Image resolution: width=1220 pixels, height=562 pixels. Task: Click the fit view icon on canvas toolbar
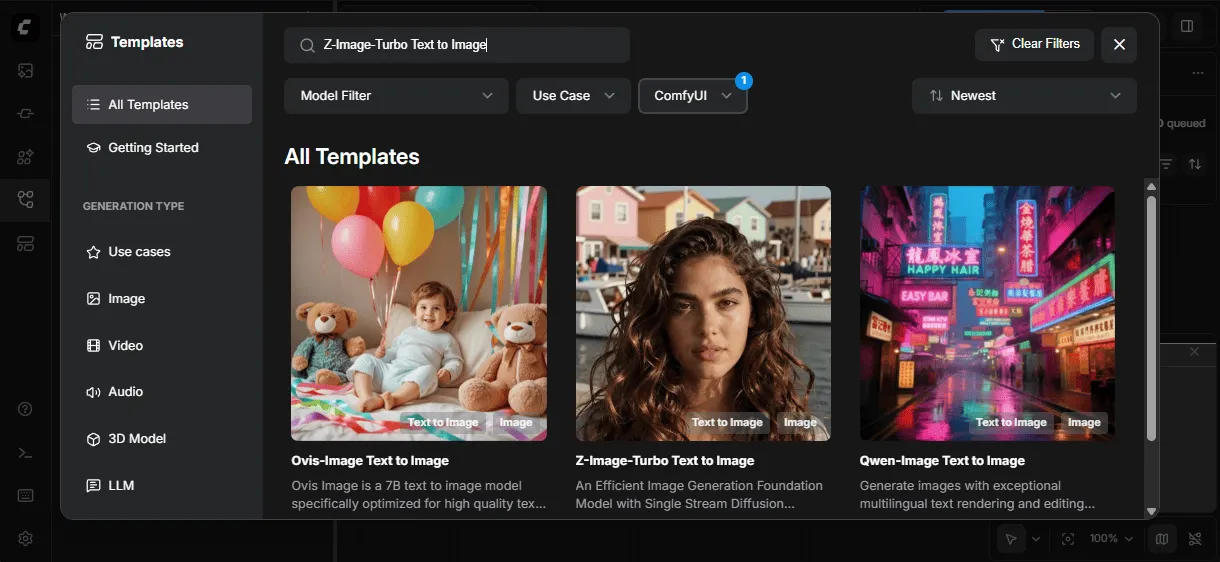point(1068,539)
